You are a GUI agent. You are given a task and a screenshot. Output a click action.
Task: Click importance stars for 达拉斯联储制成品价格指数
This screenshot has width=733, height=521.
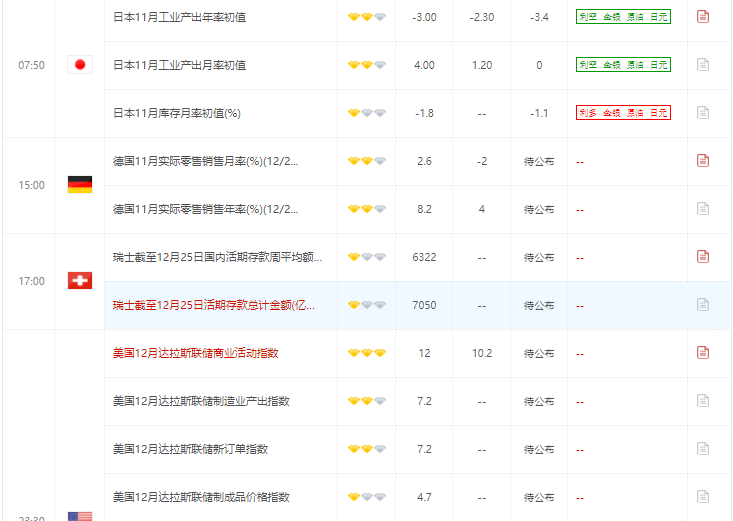point(367,497)
